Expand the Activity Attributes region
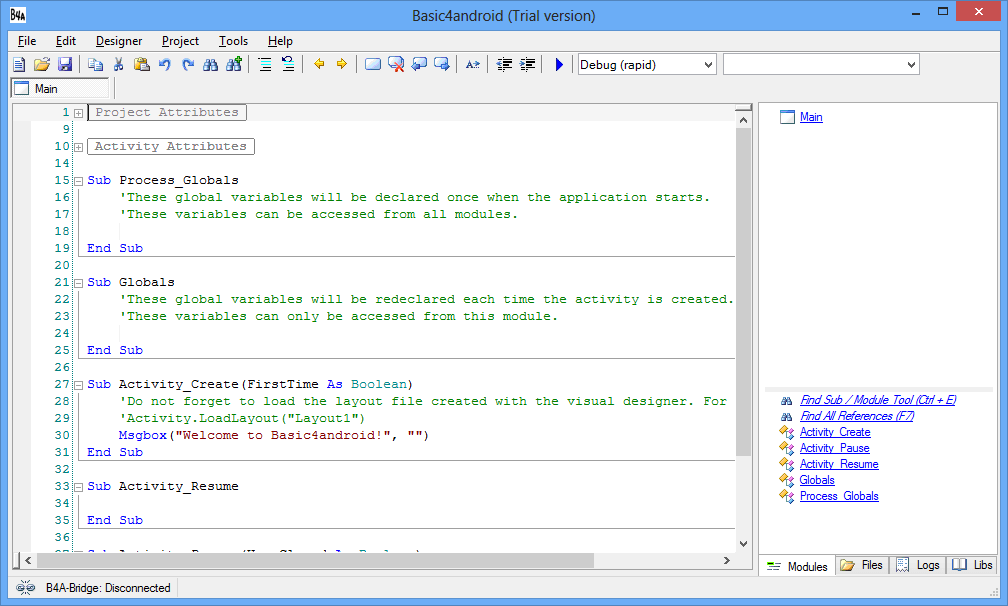 point(78,146)
